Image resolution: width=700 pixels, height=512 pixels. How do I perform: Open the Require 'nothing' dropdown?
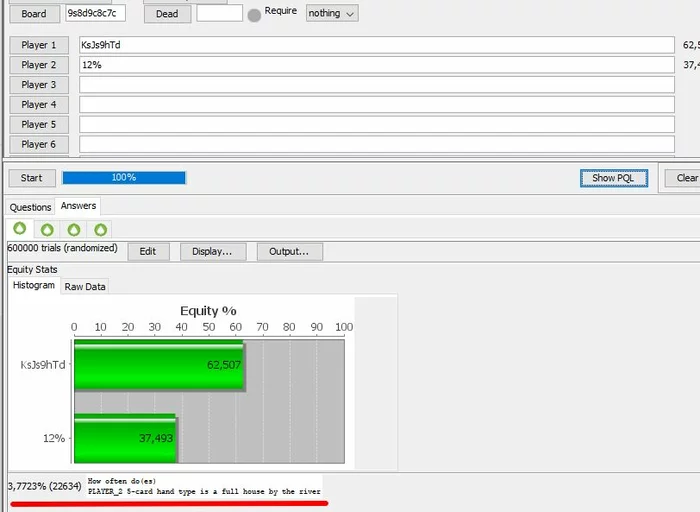pyautogui.click(x=332, y=13)
